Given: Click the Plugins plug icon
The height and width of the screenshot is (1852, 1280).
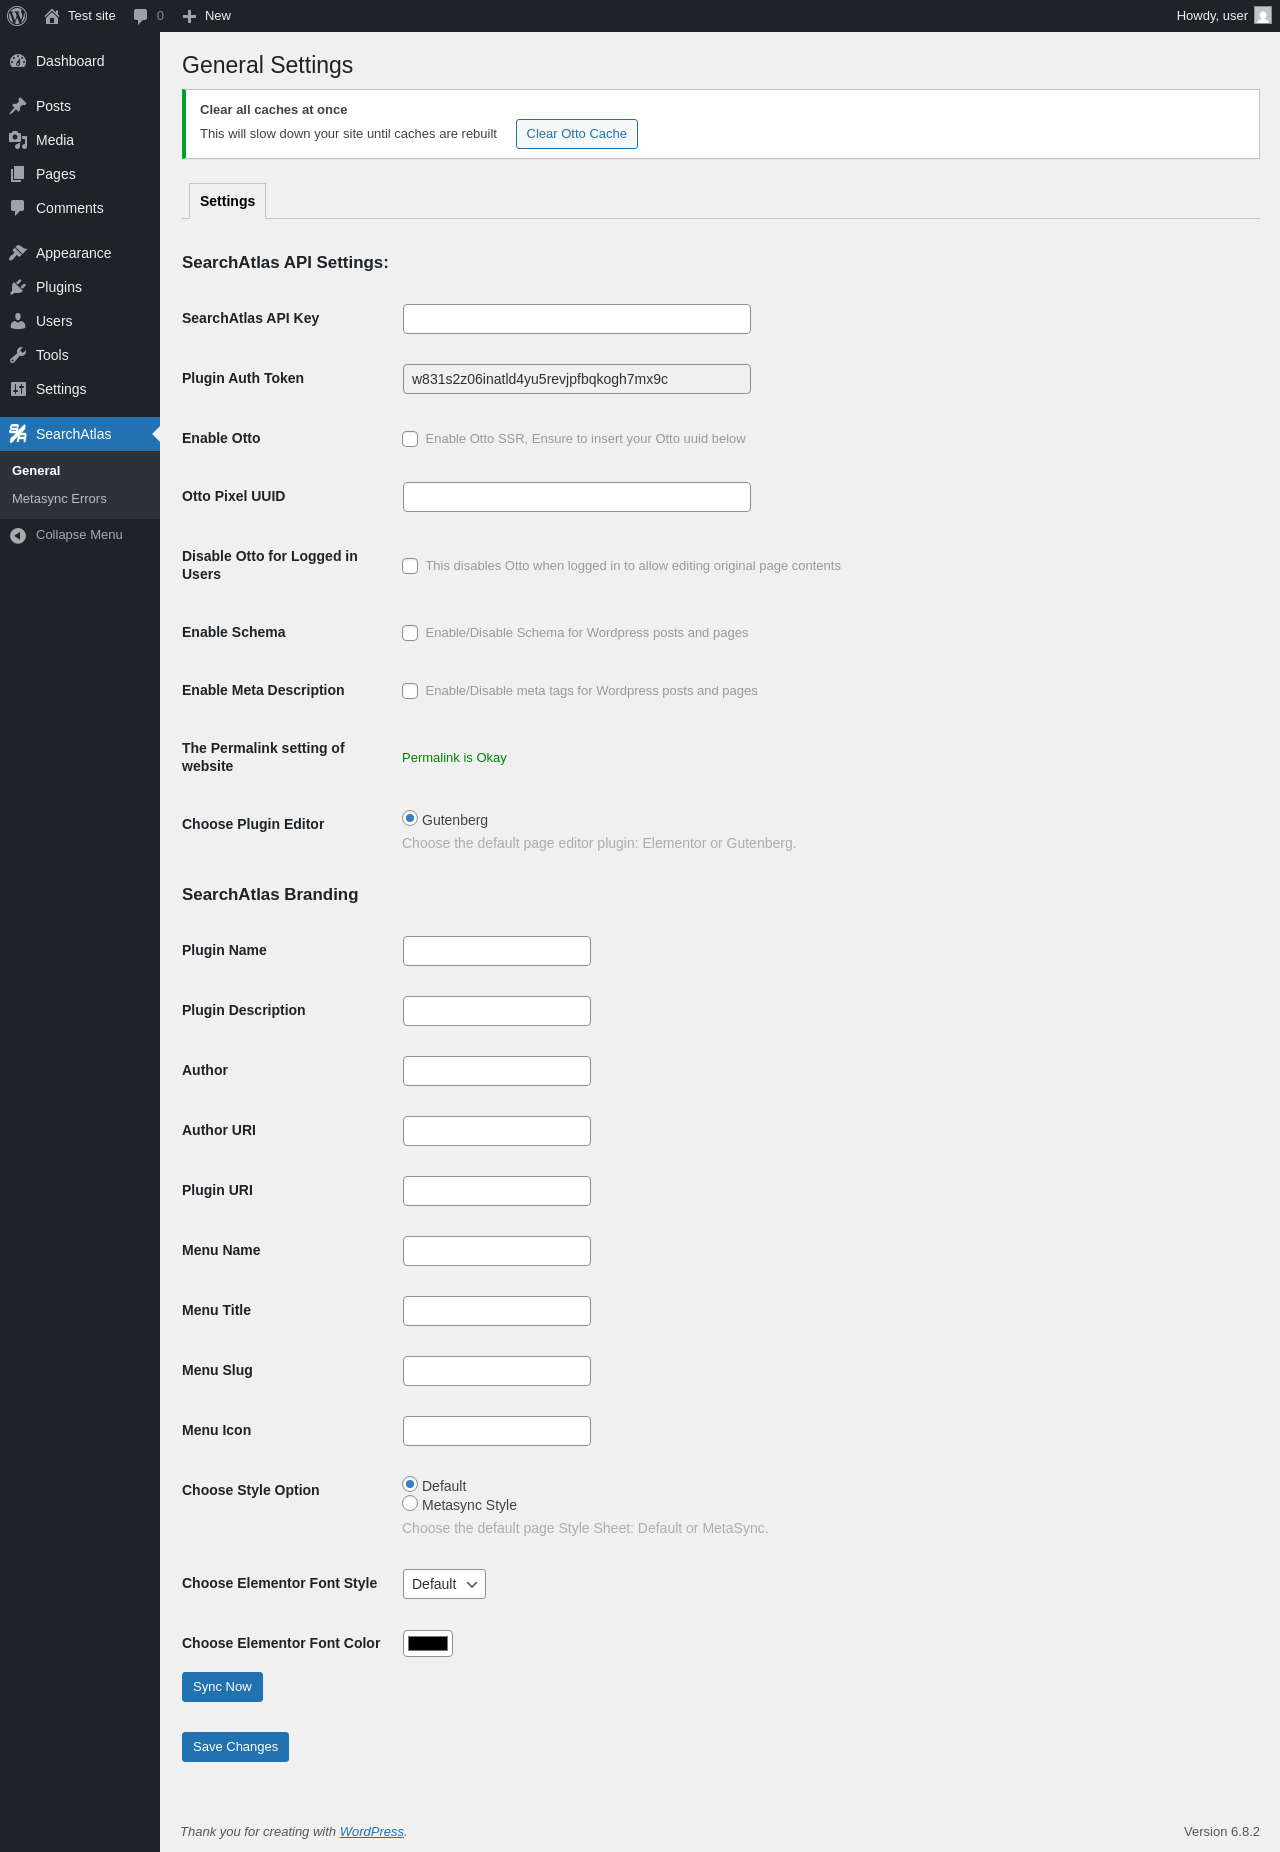Looking at the screenshot, I should click(18, 287).
